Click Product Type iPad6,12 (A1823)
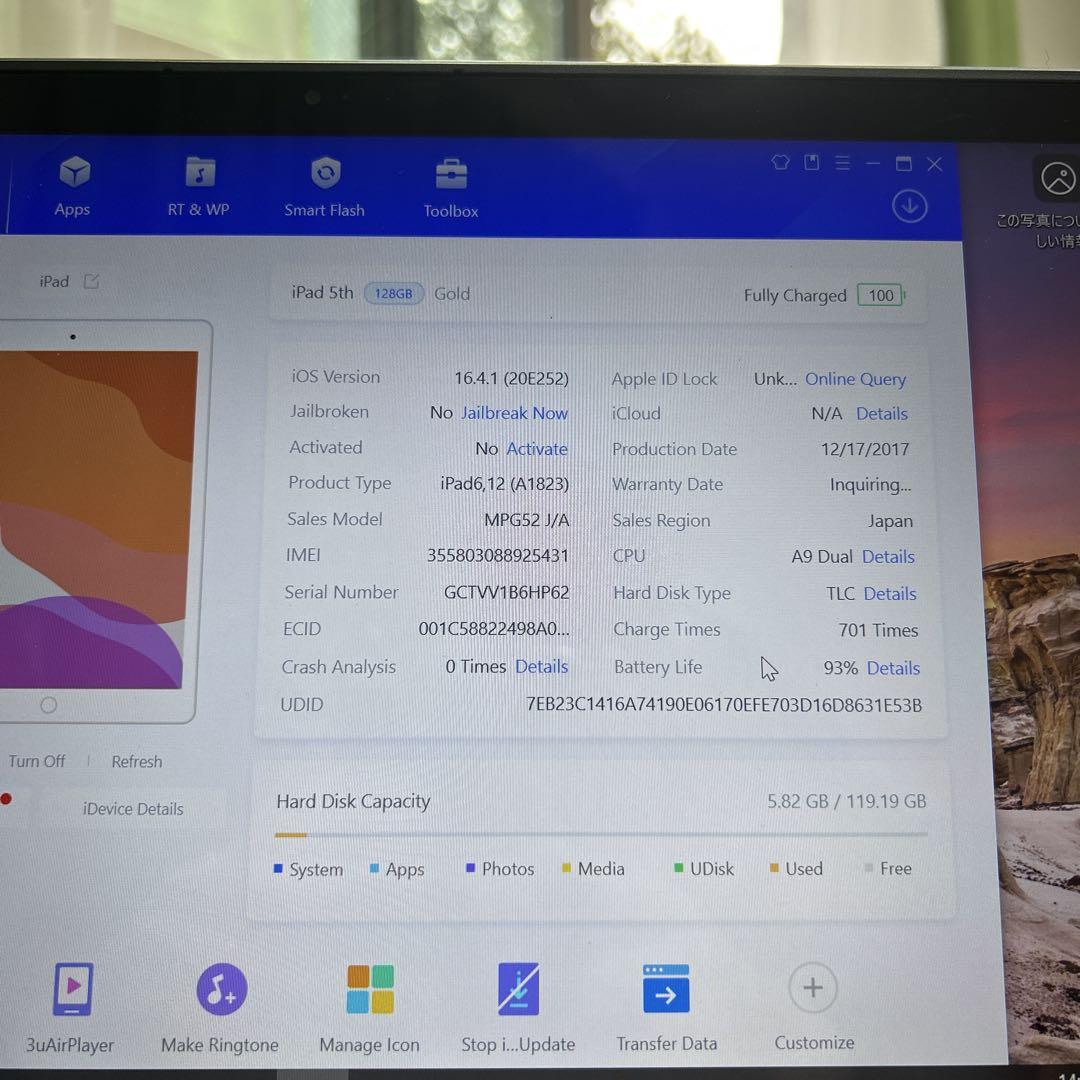 coord(505,484)
